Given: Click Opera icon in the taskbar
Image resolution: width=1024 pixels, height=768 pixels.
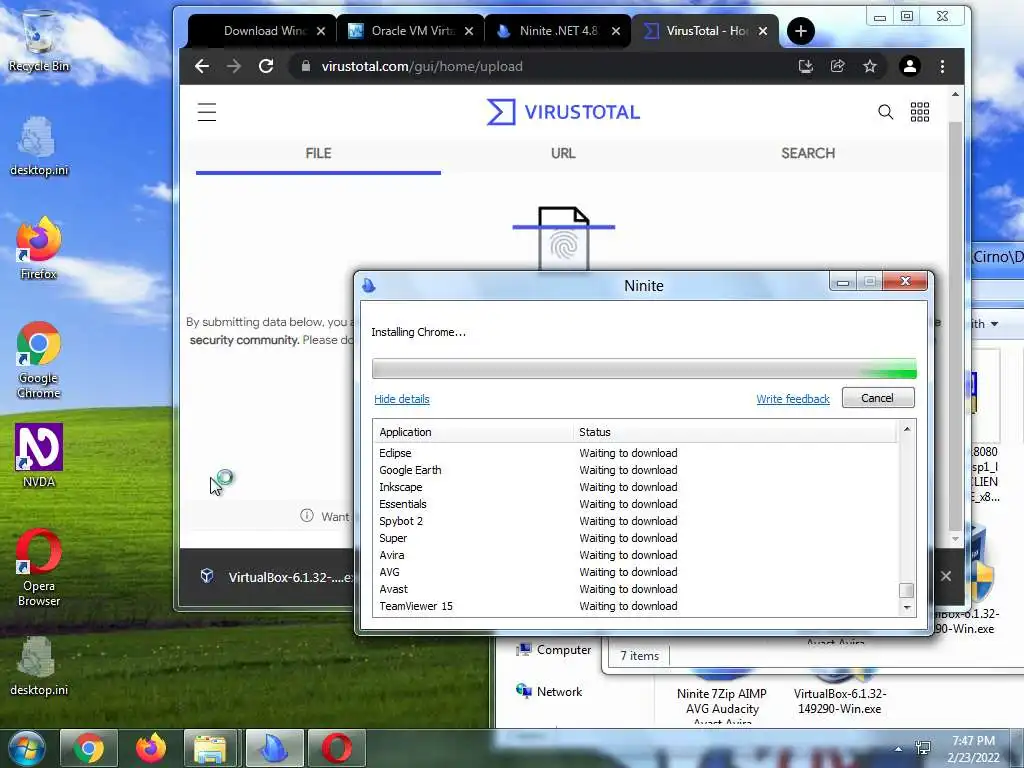Looking at the screenshot, I should pos(336,748).
